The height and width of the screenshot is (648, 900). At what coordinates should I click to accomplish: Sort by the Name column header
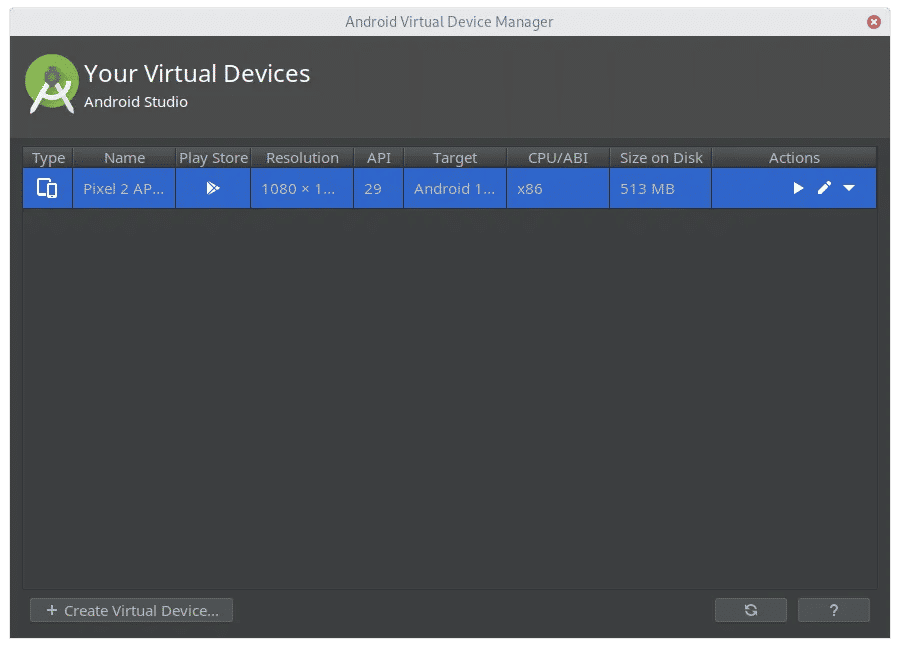(x=124, y=158)
